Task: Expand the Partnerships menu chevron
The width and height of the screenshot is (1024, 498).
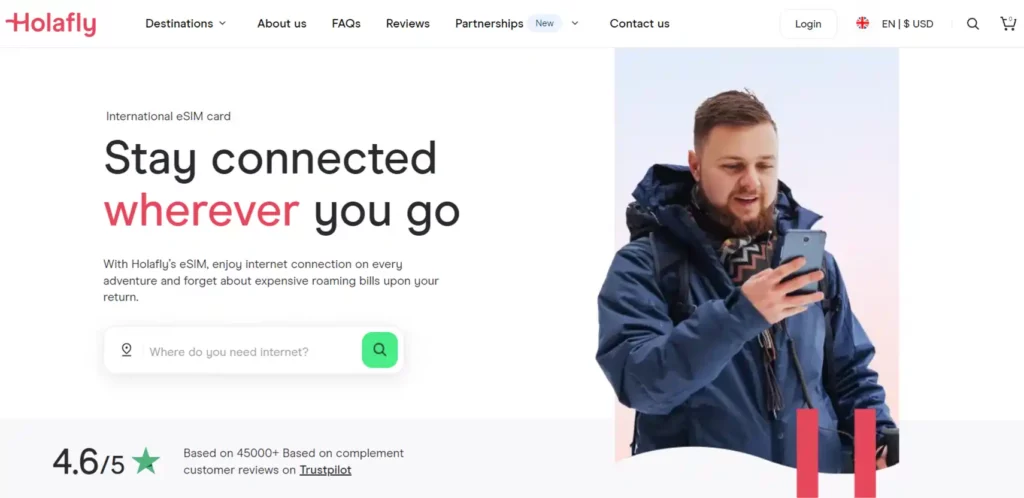Action: click(x=575, y=23)
